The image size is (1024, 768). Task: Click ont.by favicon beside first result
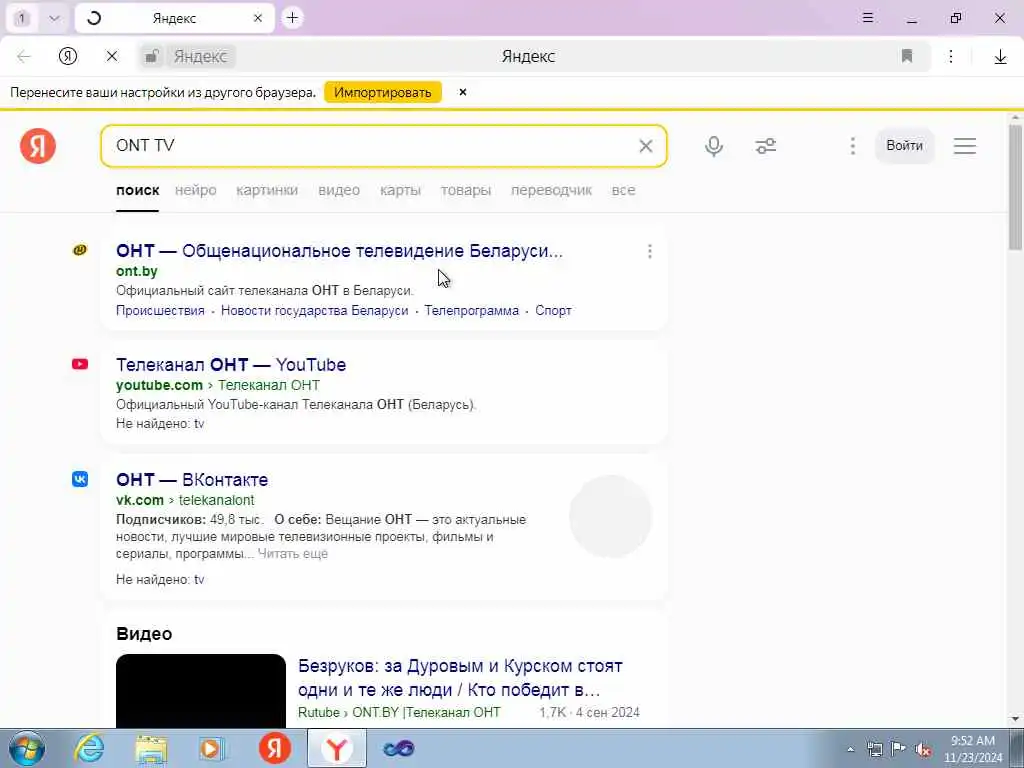80,249
